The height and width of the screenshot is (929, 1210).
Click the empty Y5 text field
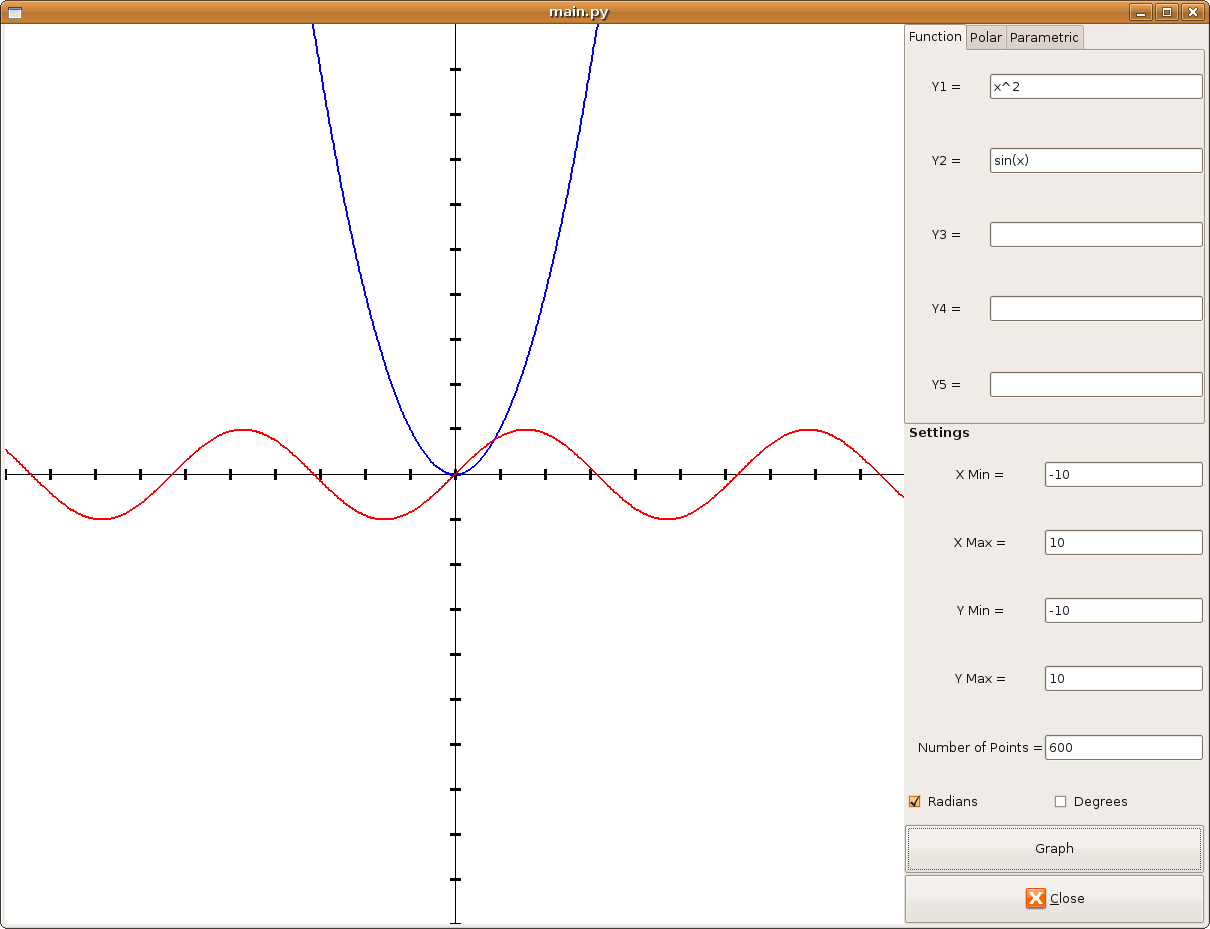pyautogui.click(x=1096, y=384)
